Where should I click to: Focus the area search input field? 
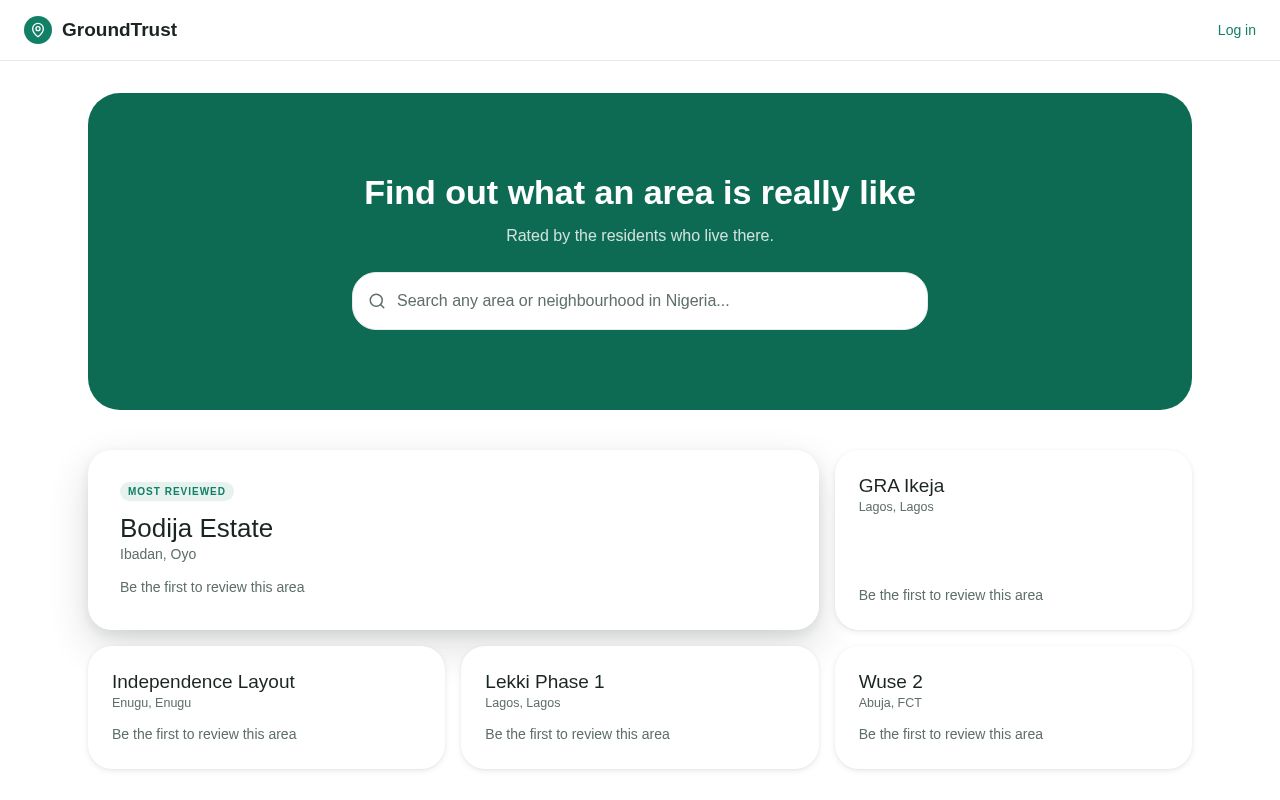click(x=640, y=301)
